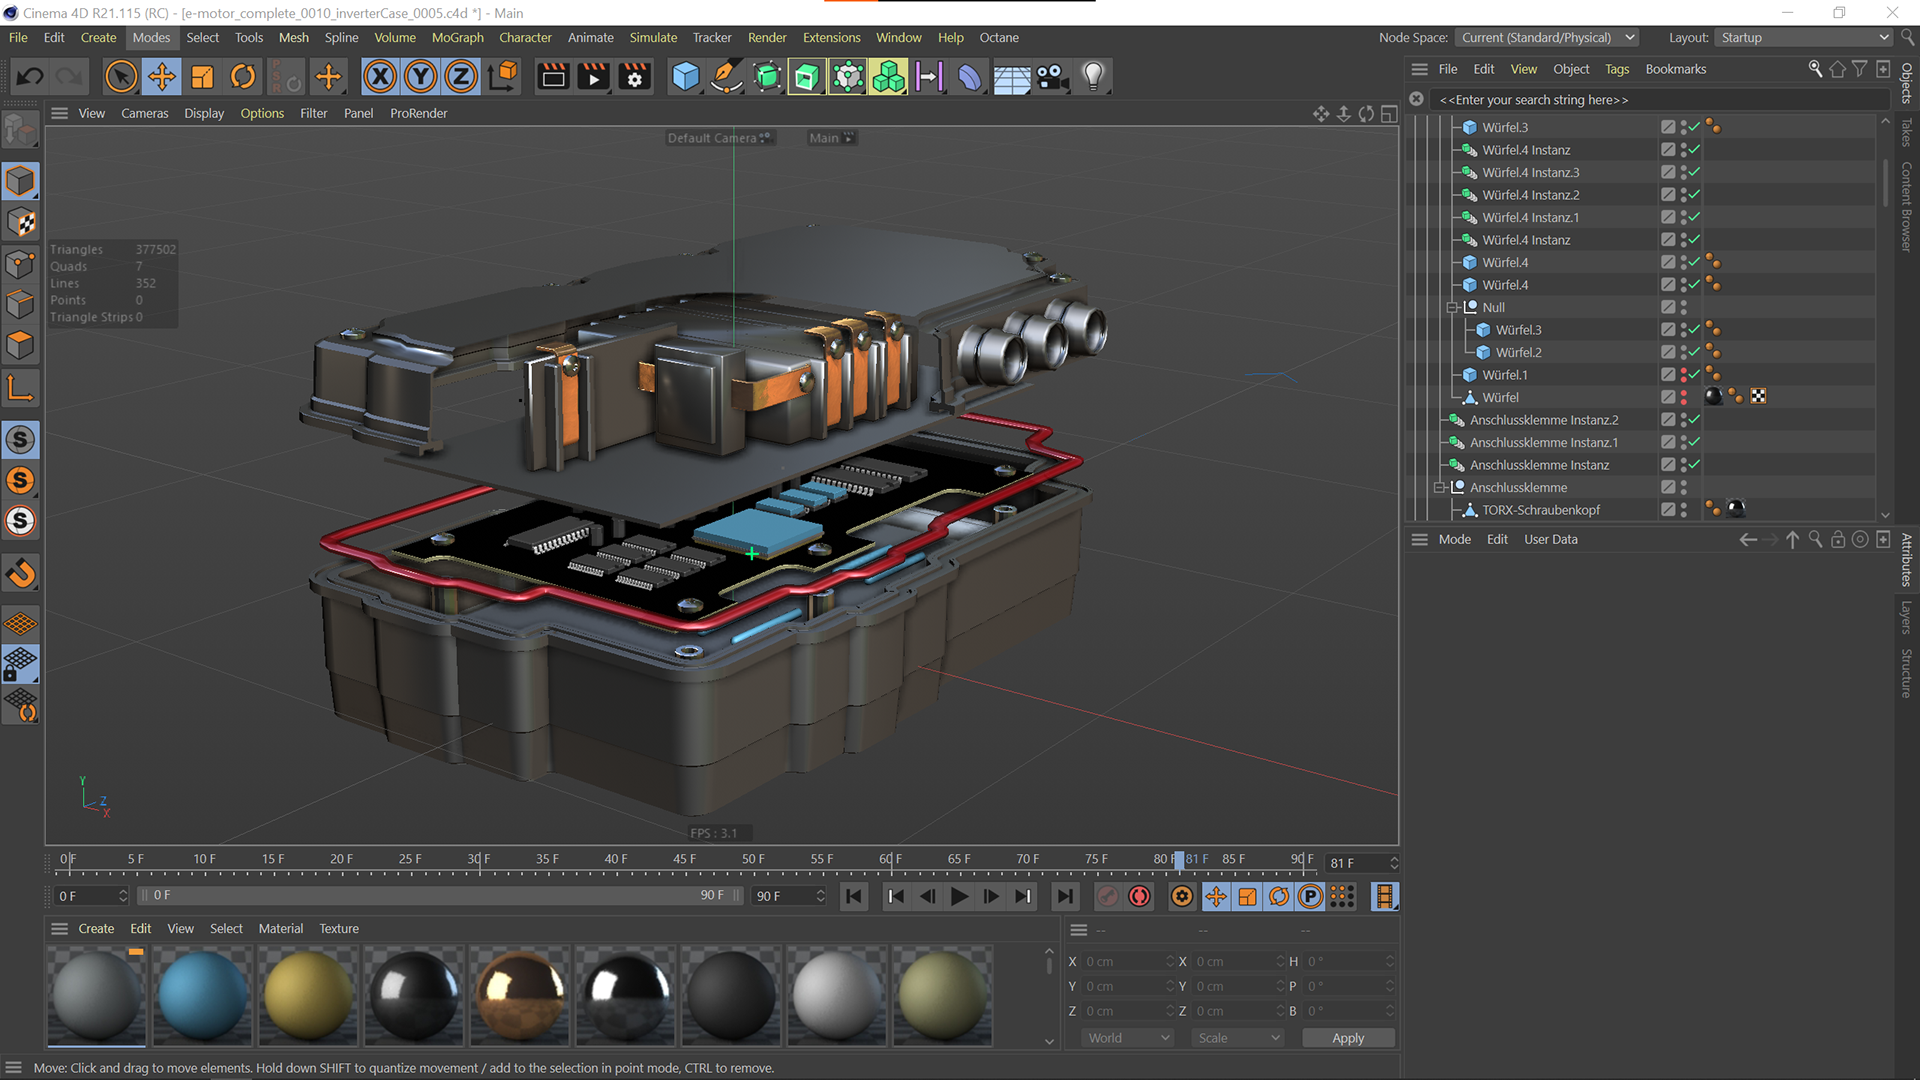Open the Node Space dropdown
Viewport: 1920px width, 1080px height.
(1547, 38)
